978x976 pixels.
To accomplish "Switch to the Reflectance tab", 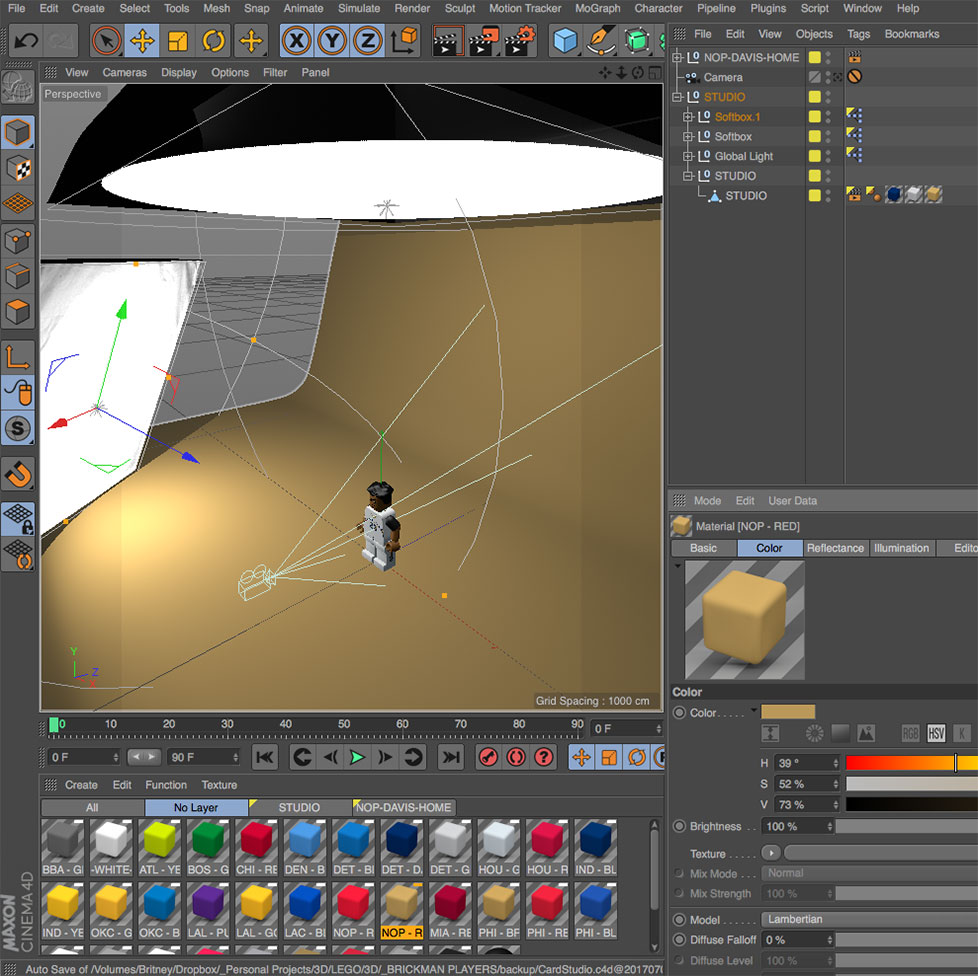I will coord(835,548).
